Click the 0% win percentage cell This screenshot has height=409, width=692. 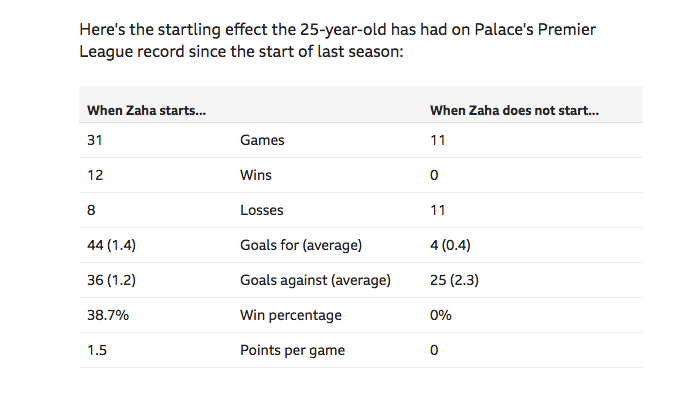pyautogui.click(x=441, y=315)
